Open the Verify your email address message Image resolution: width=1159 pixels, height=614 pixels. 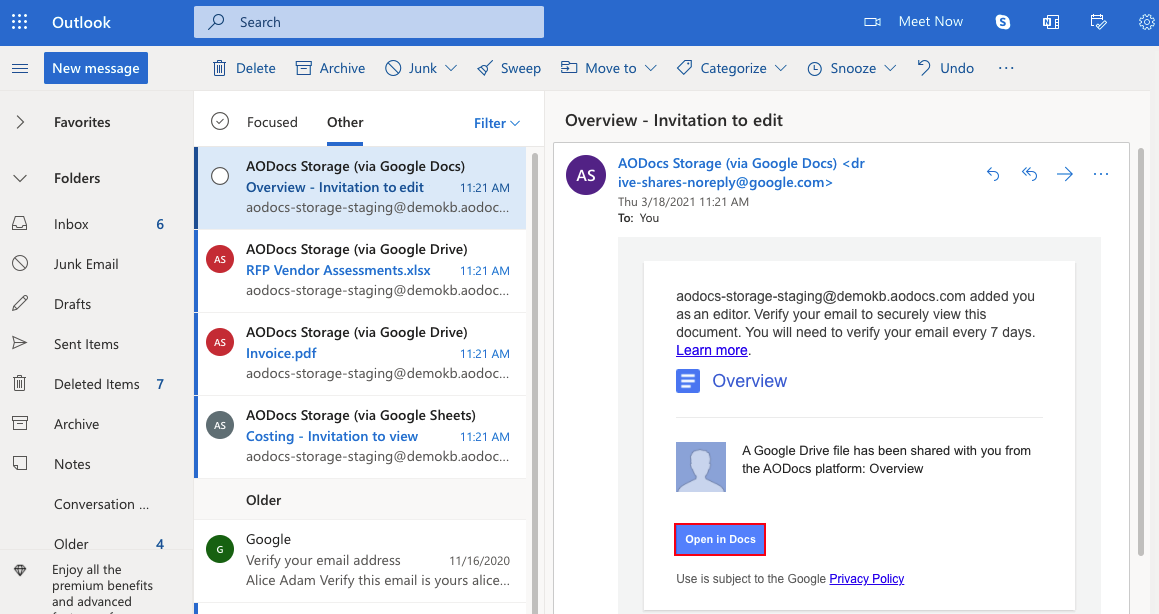[361, 560]
